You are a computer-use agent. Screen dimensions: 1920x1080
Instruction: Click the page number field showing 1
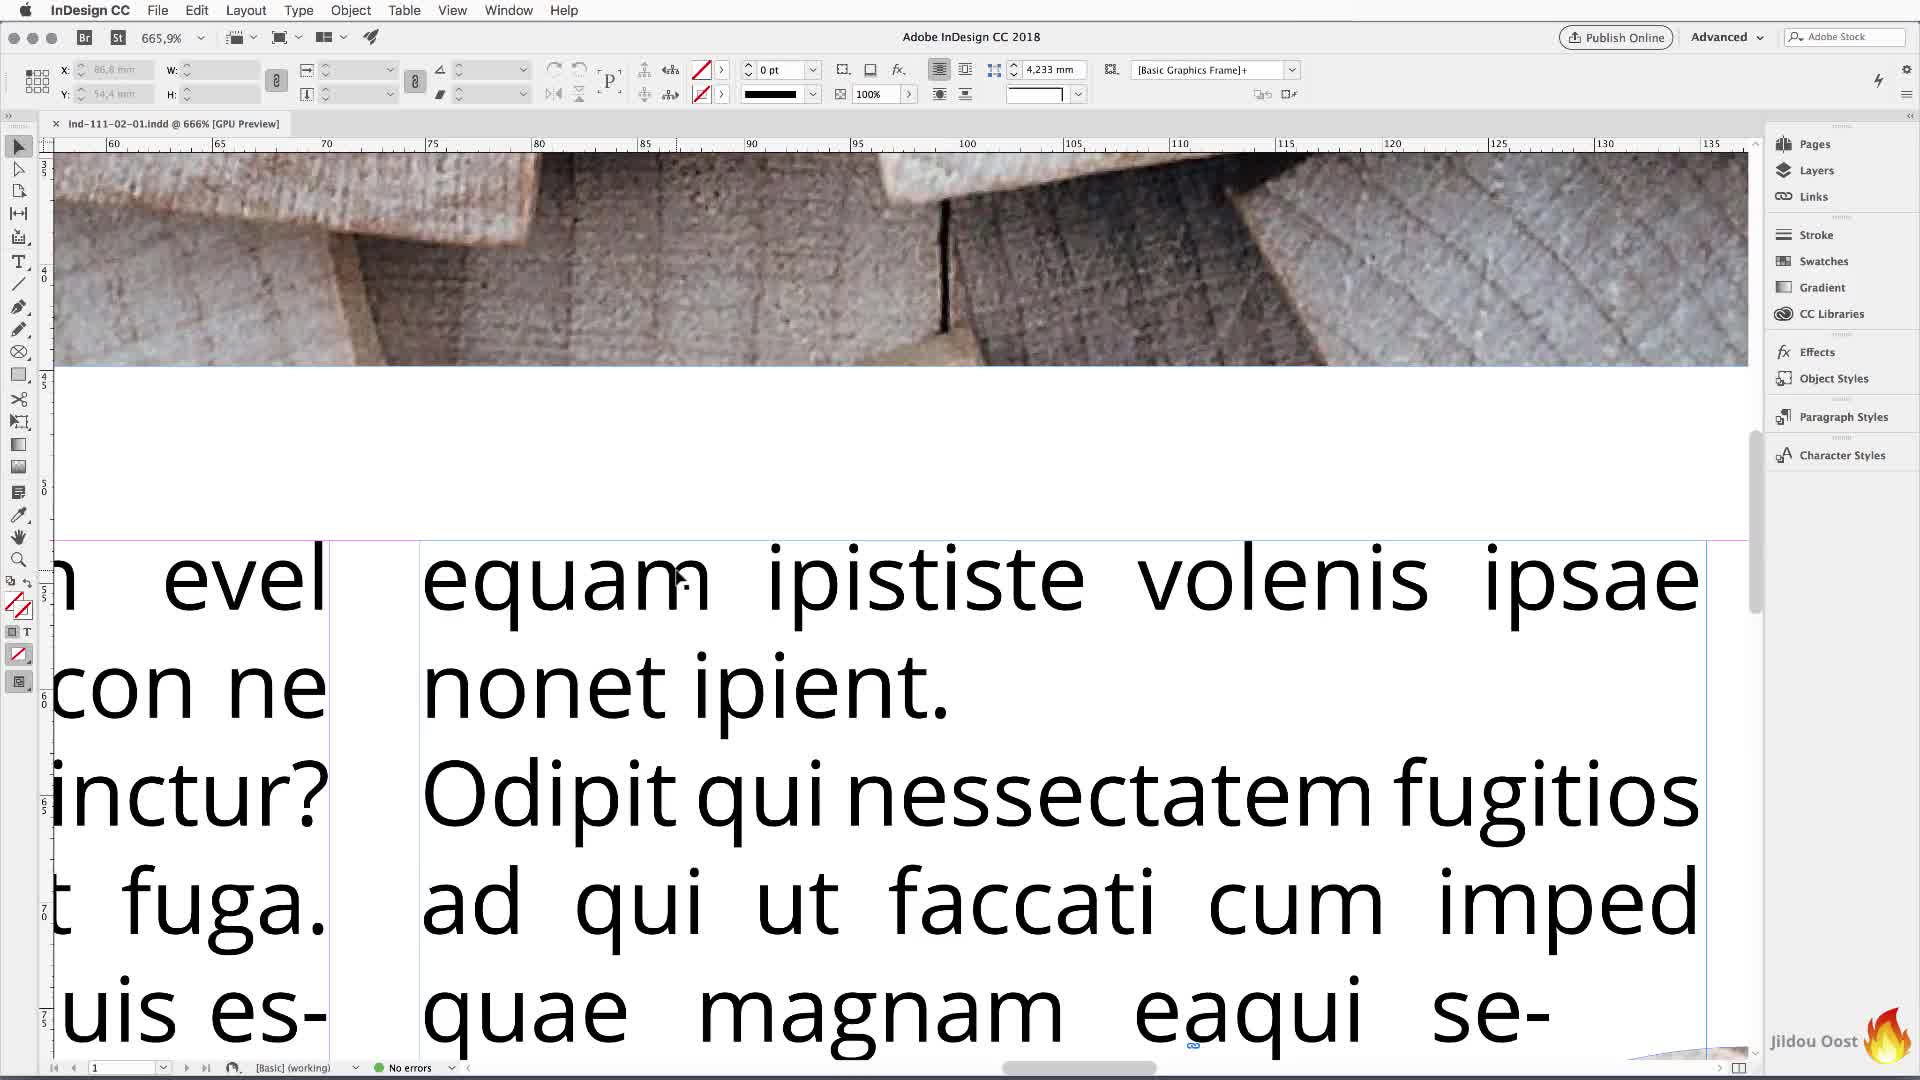click(122, 1068)
